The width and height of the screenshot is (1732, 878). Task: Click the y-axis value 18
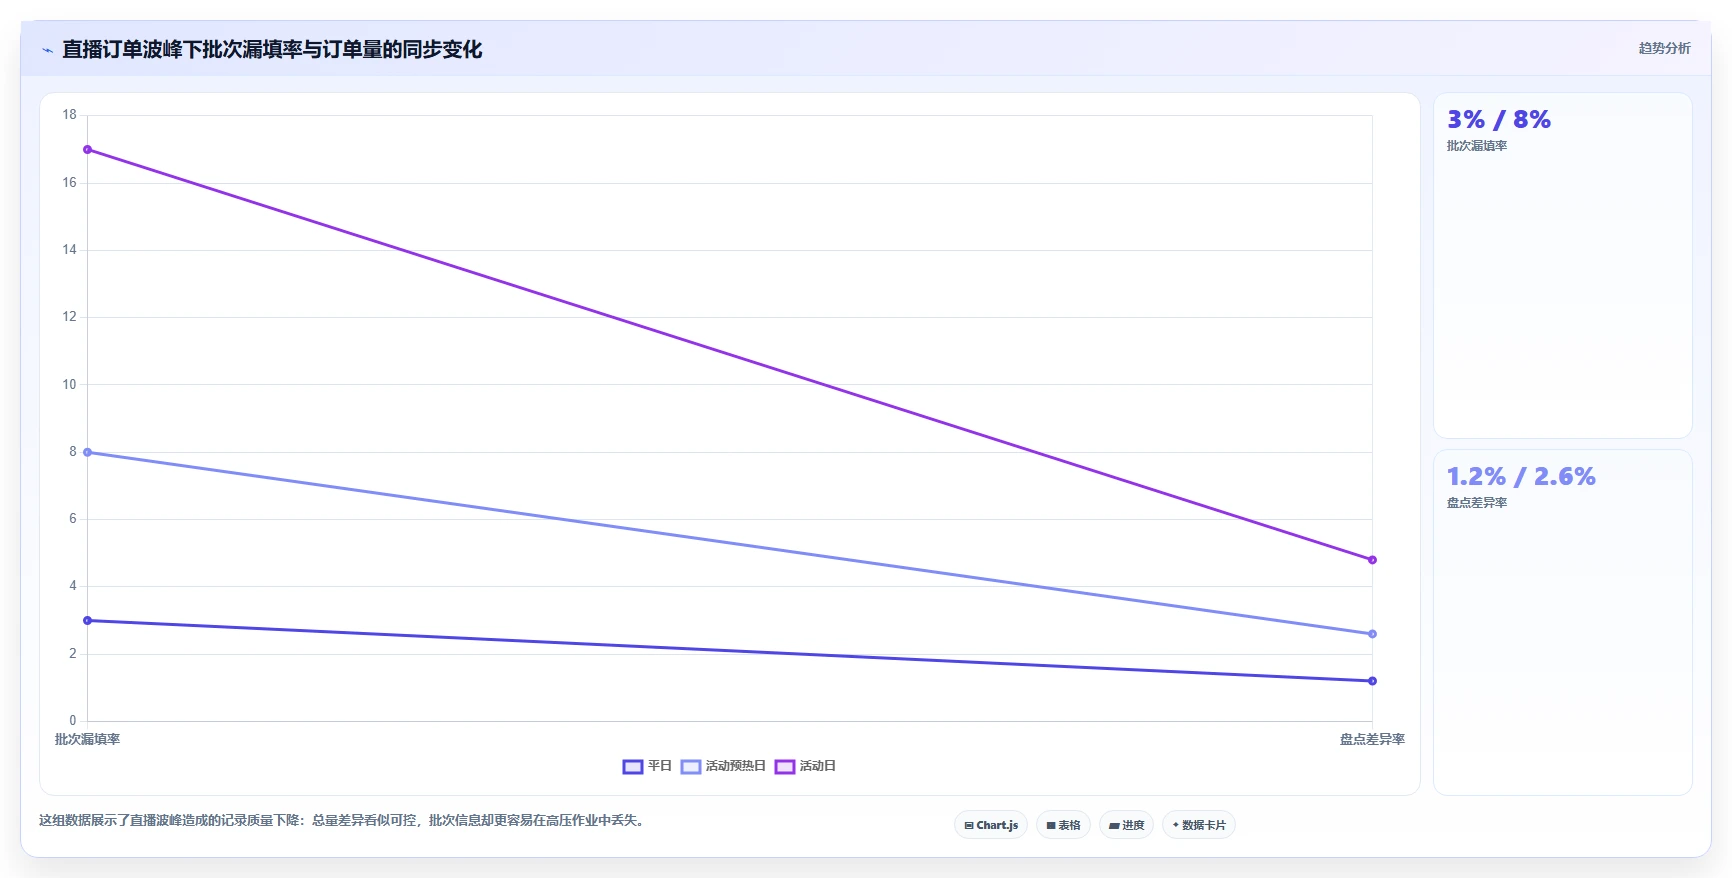click(x=69, y=115)
